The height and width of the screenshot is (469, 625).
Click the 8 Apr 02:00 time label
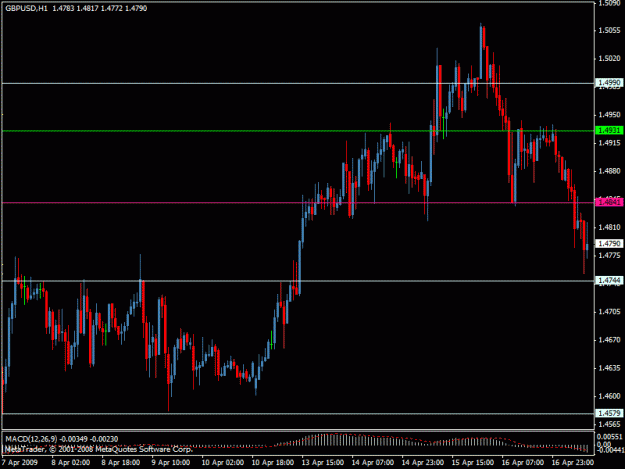pyautogui.click(x=71, y=463)
